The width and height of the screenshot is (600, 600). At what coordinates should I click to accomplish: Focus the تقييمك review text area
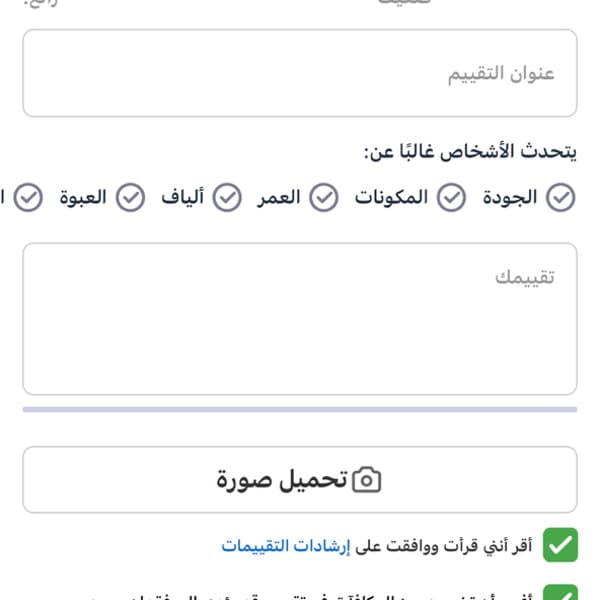(300, 319)
